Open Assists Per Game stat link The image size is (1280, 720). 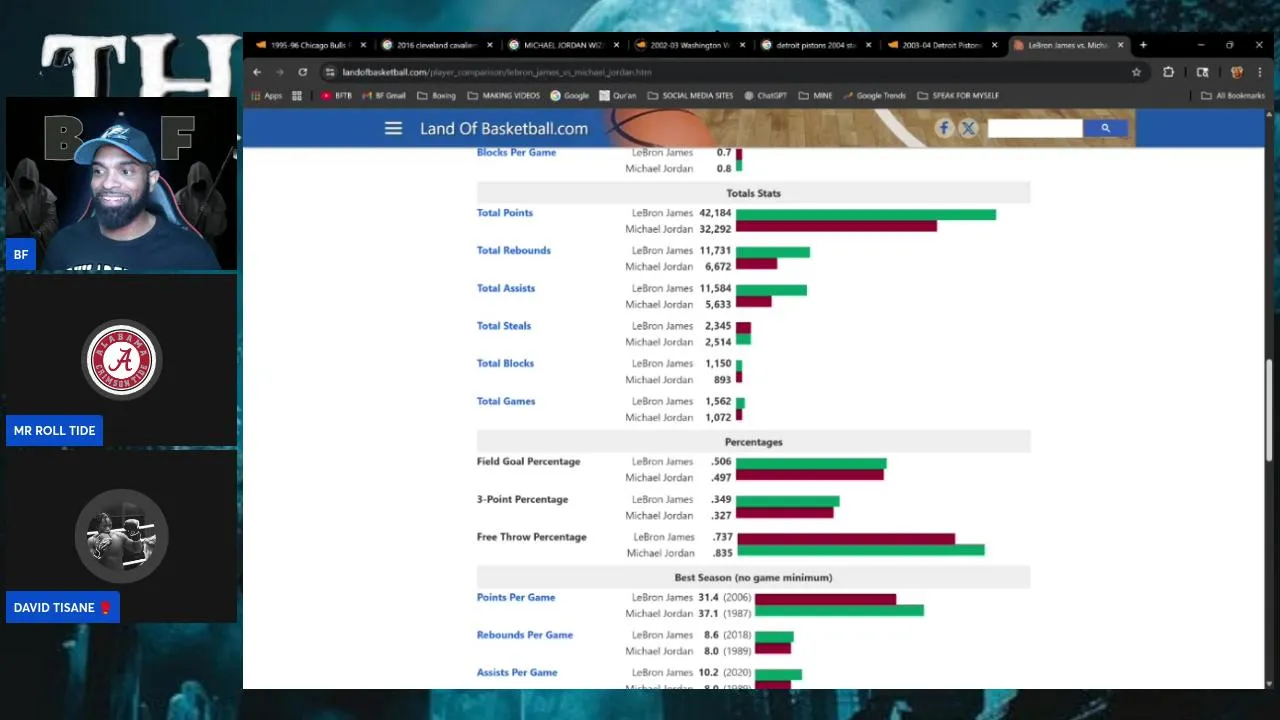pyautogui.click(x=517, y=673)
